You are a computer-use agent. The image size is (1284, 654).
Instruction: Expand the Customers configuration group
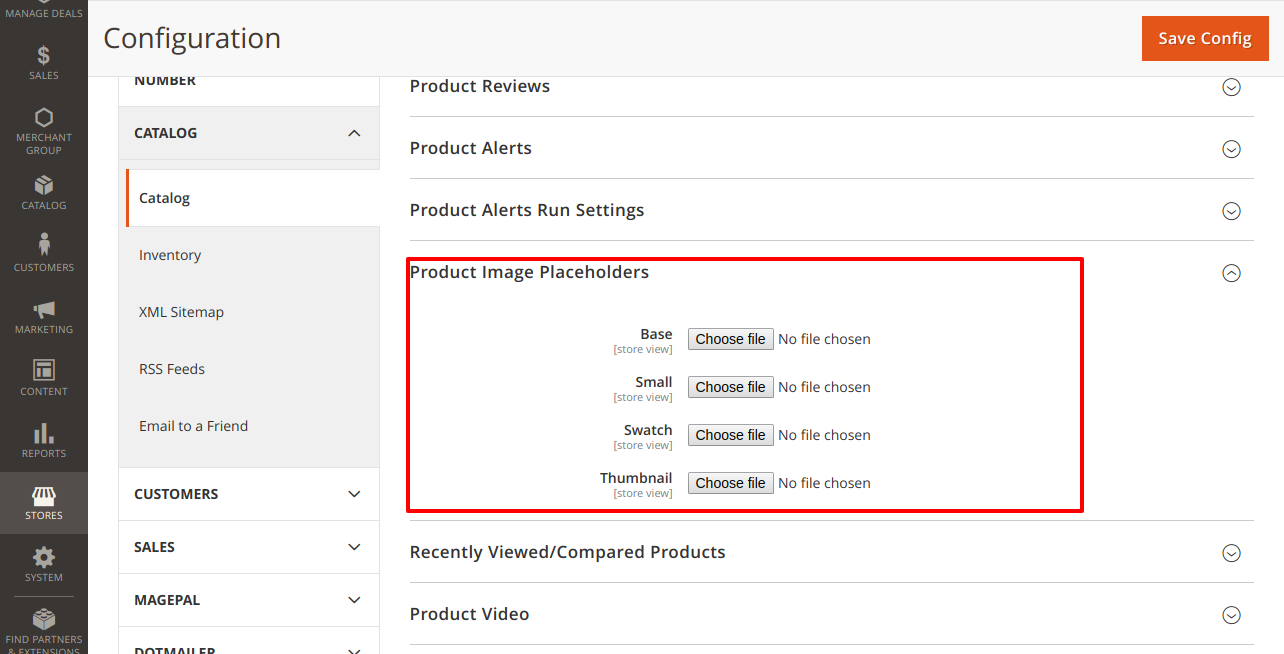tap(249, 494)
